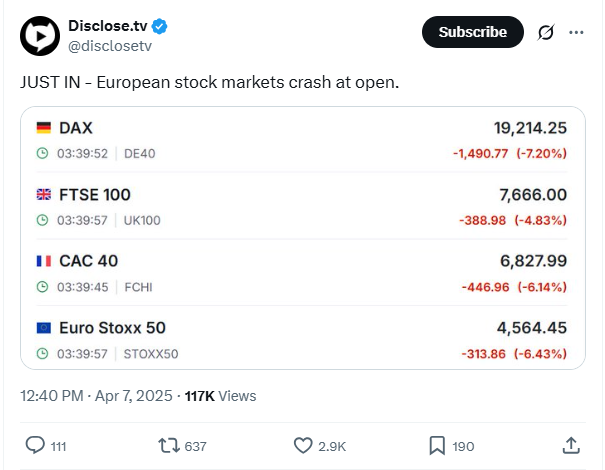
Task: Click the Disclose.tv profile avatar
Action: click(40, 36)
